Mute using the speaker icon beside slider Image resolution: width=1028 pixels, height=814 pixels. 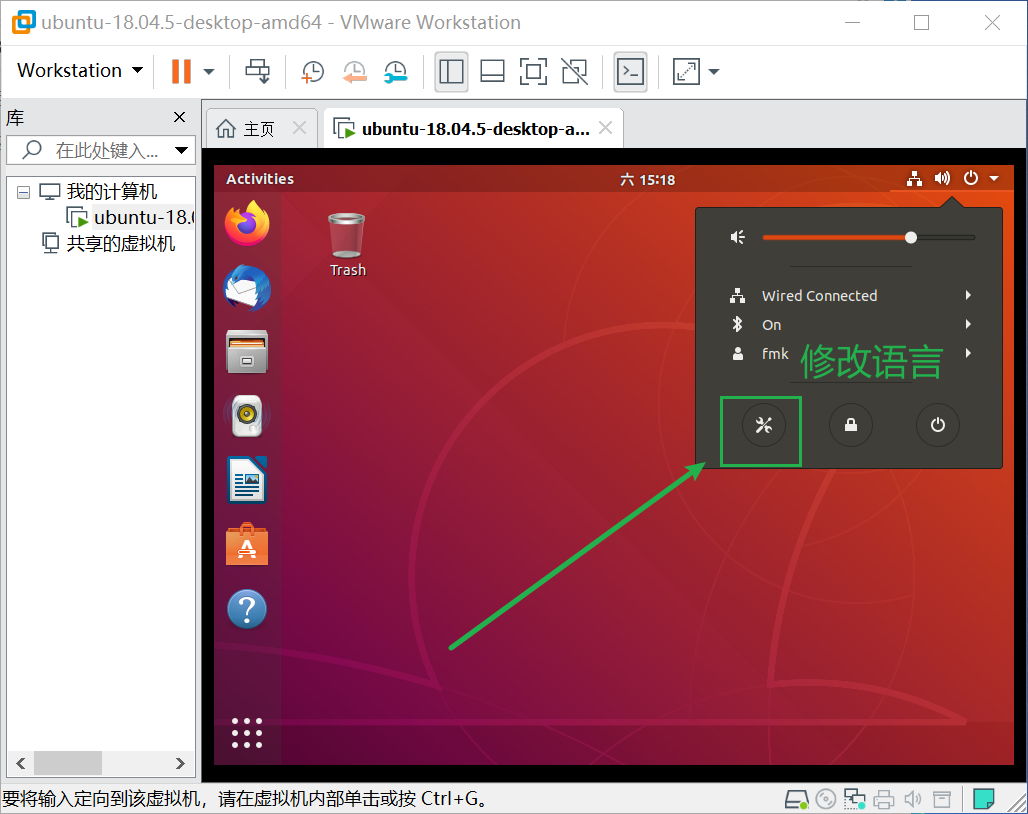click(x=738, y=237)
